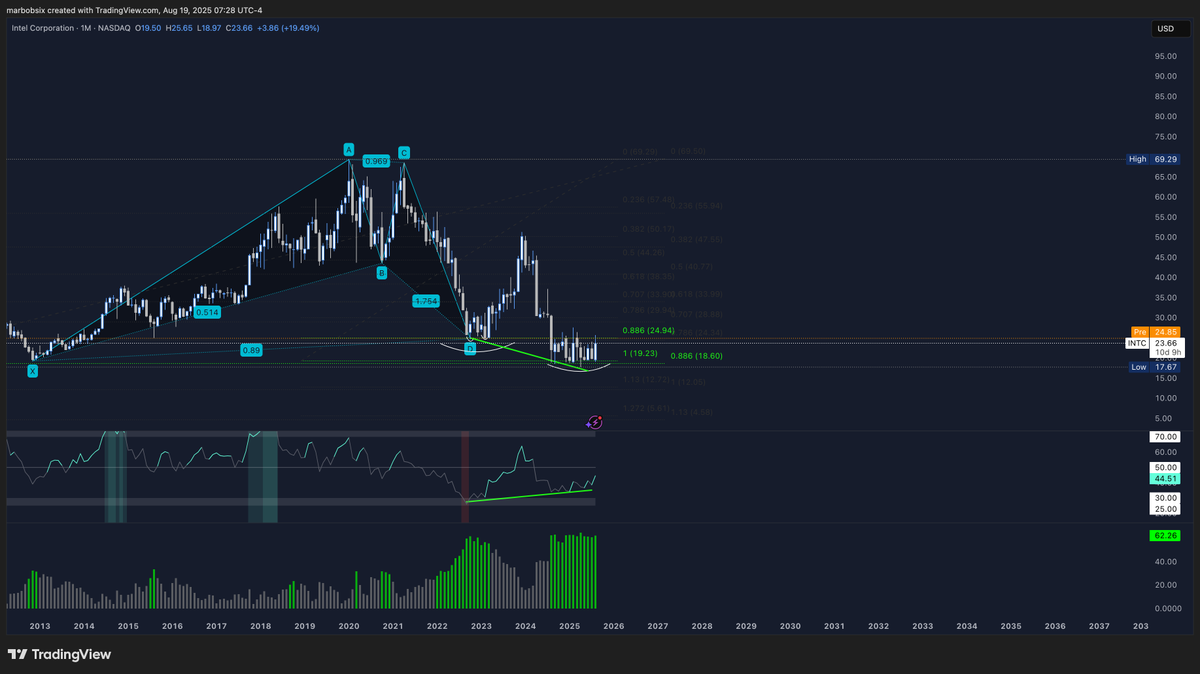The width and height of the screenshot is (1200, 674).
Task: Select pattern point label A
Action: pyautogui.click(x=349, y=149)
